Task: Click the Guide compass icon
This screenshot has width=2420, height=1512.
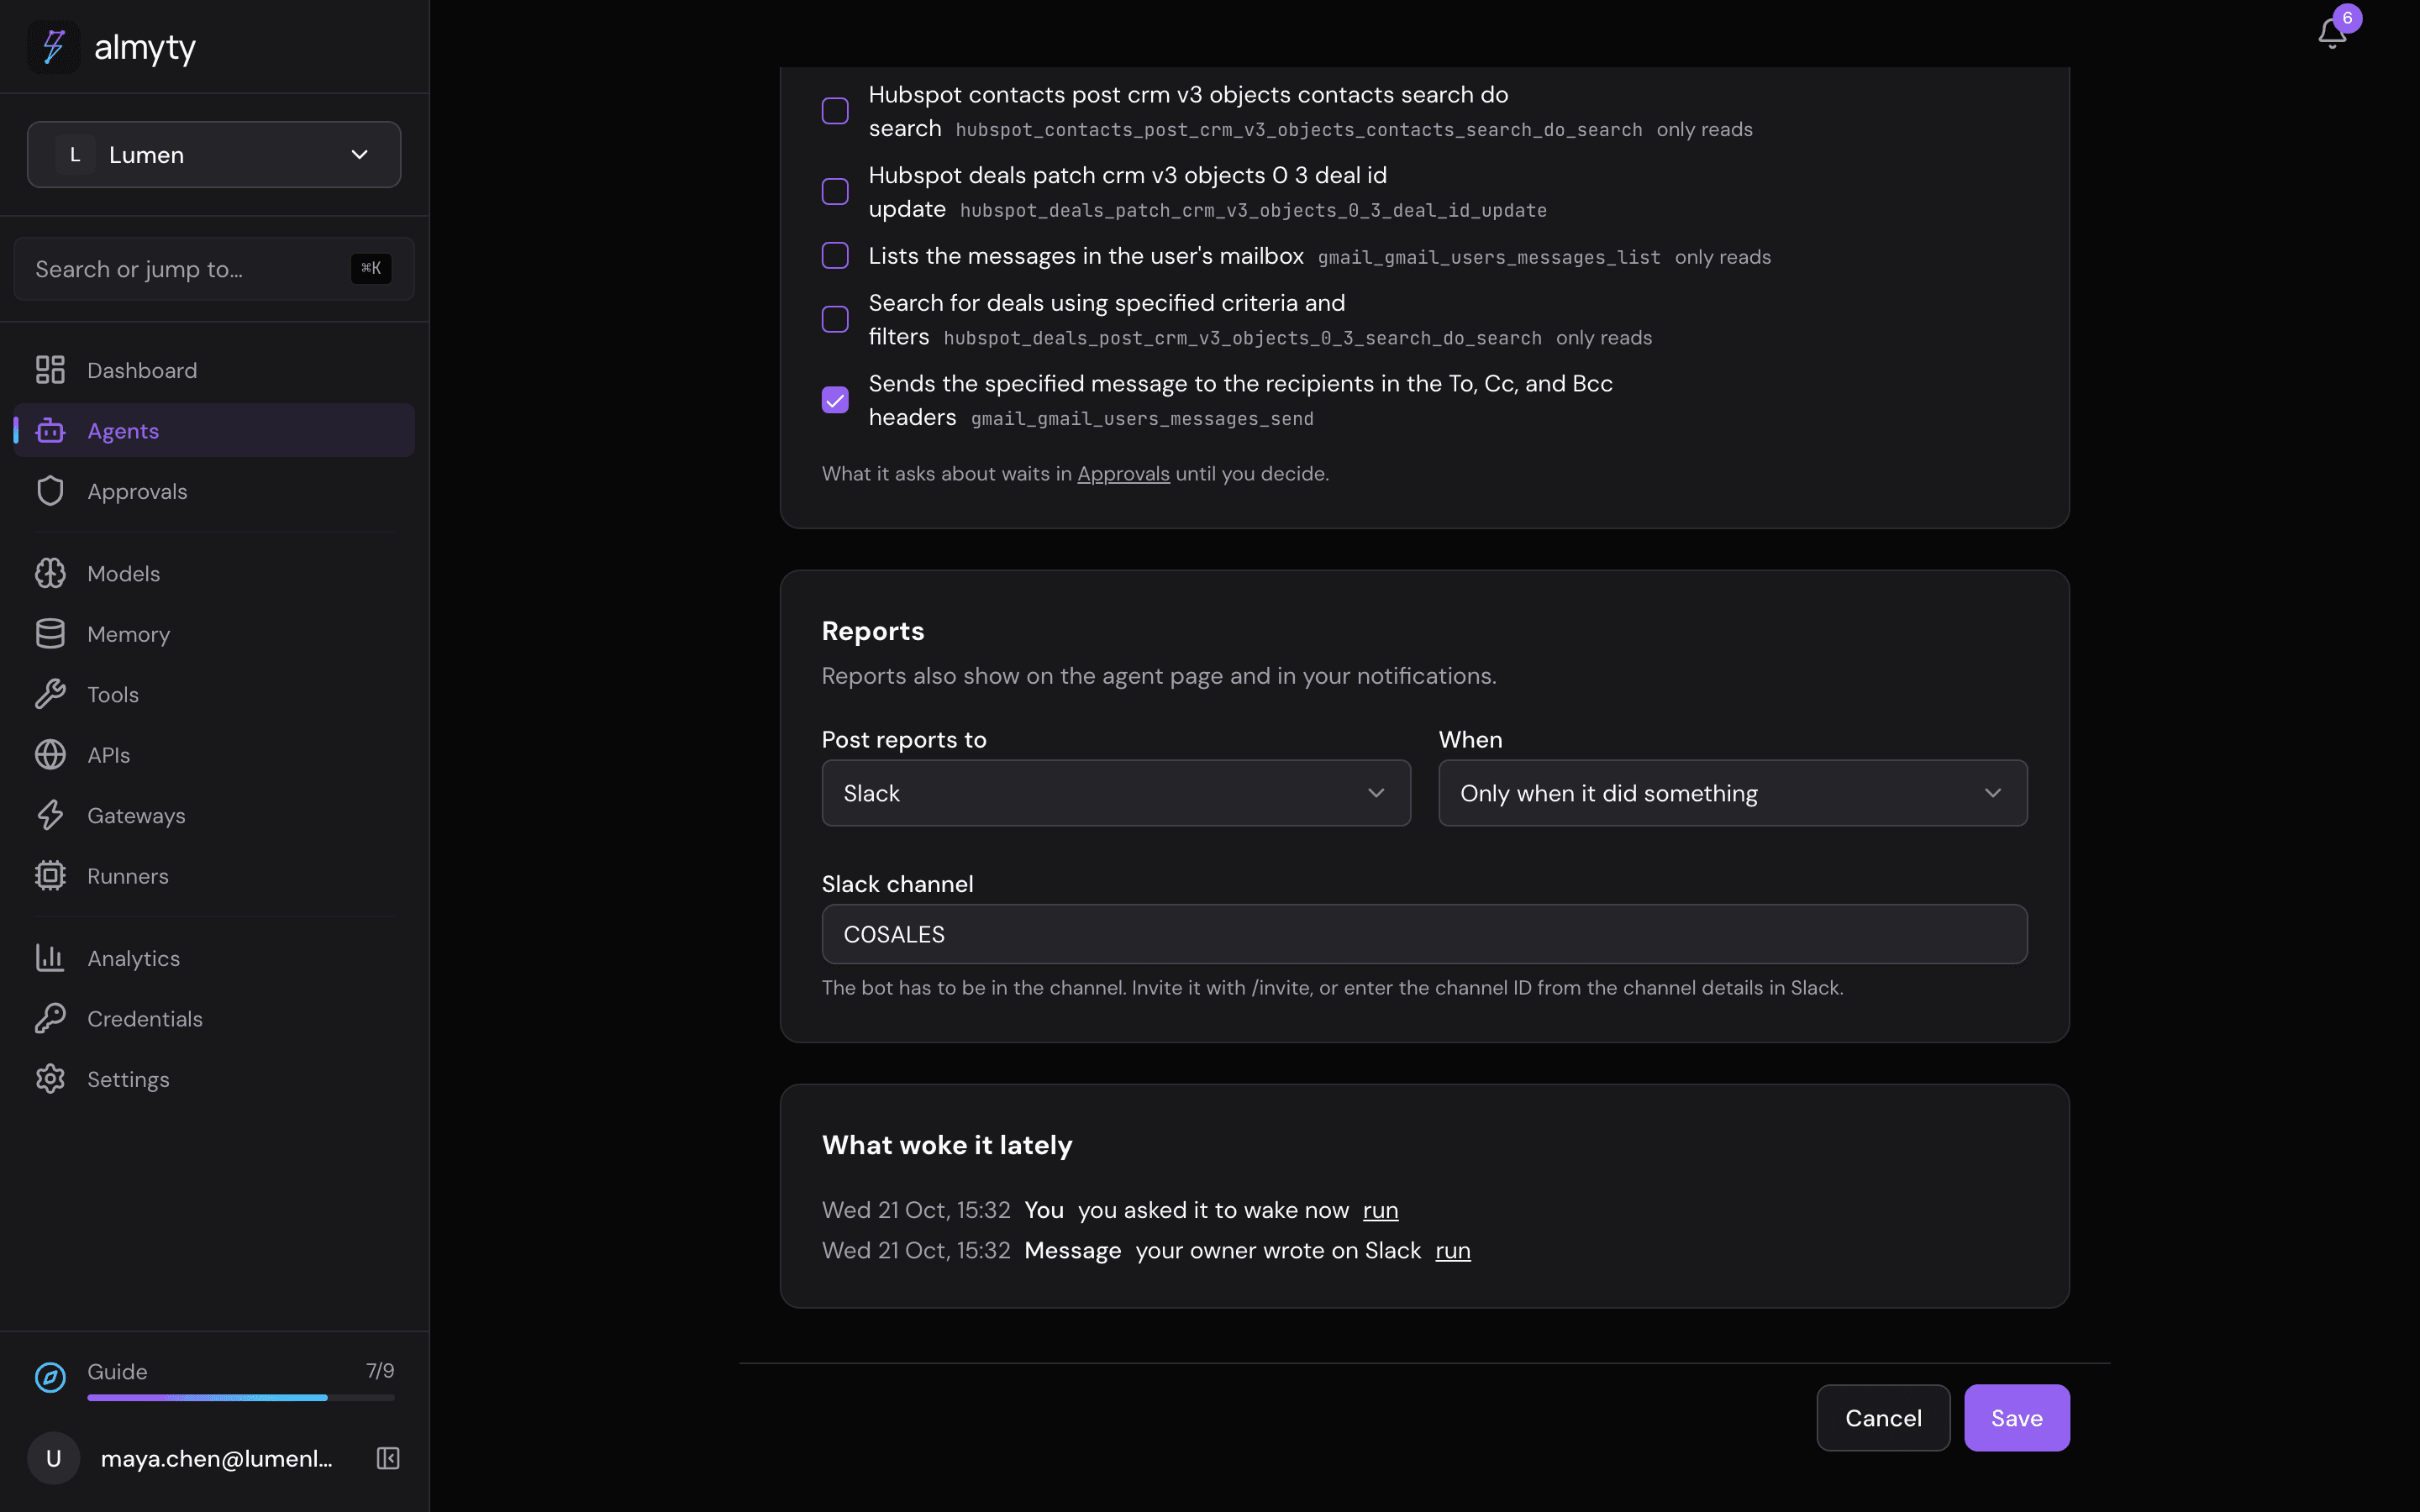Action: pos(50,1377)
